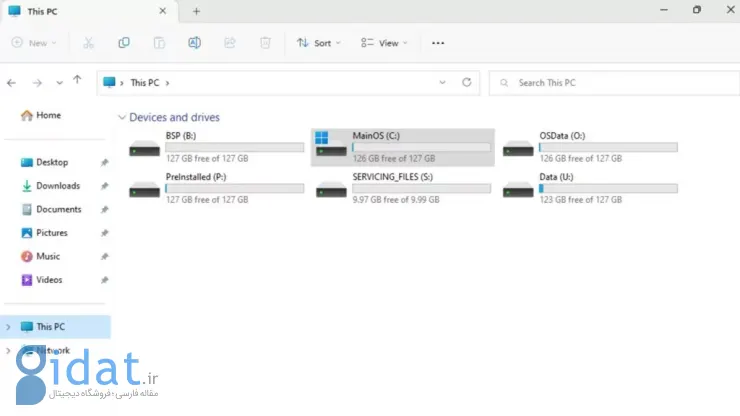740x416 pixels.
Task: Click the Copy icon in toolbar
Action: [x=124, y=43]
